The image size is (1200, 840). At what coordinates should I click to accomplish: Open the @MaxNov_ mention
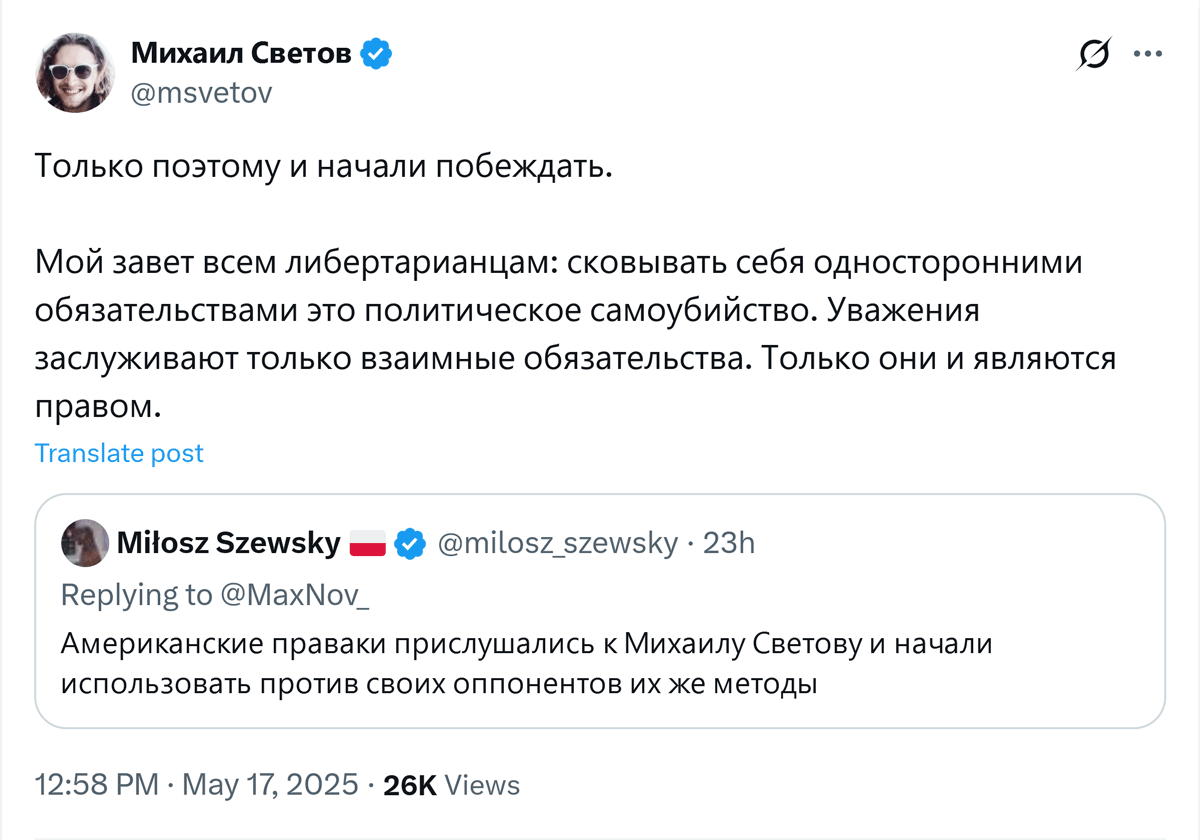click(295, 594)
